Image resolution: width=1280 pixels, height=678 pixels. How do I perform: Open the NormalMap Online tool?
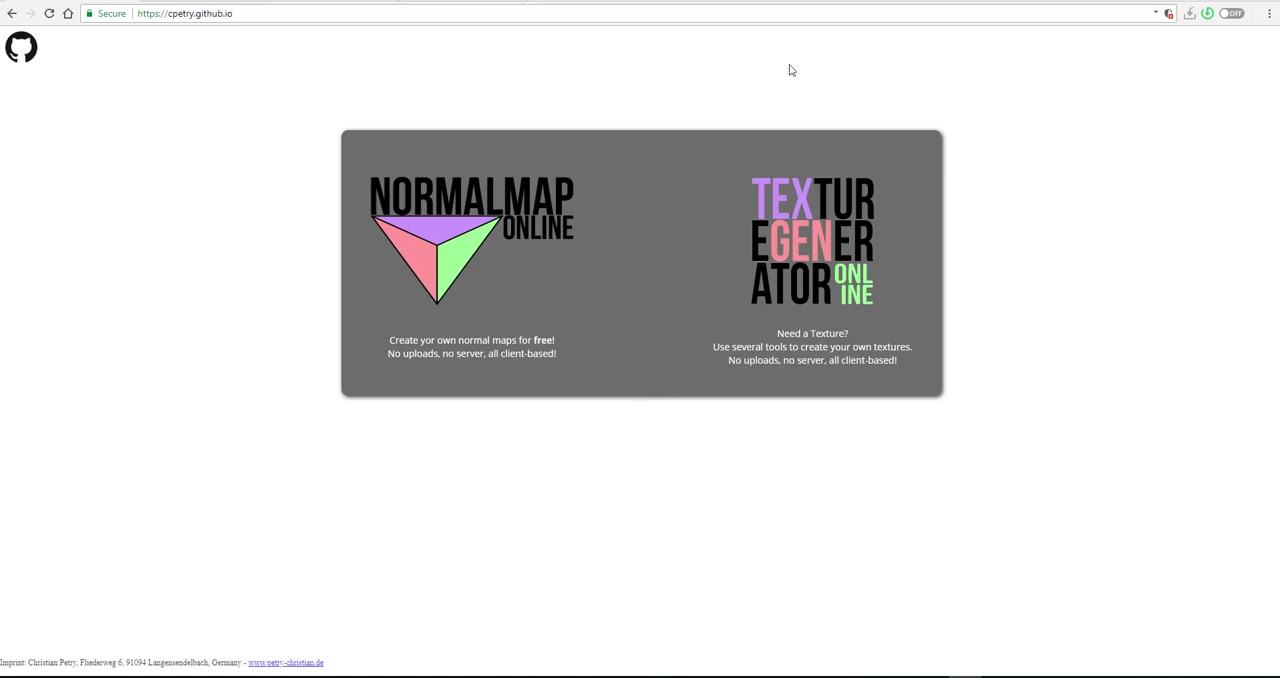(x=471, y=240)
